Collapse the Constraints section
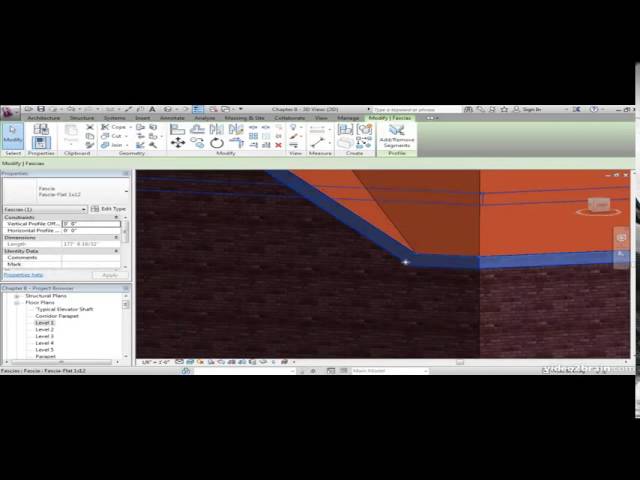Viewport: 640px width, 480px height. pyautogui.click(x=116, y=218)
